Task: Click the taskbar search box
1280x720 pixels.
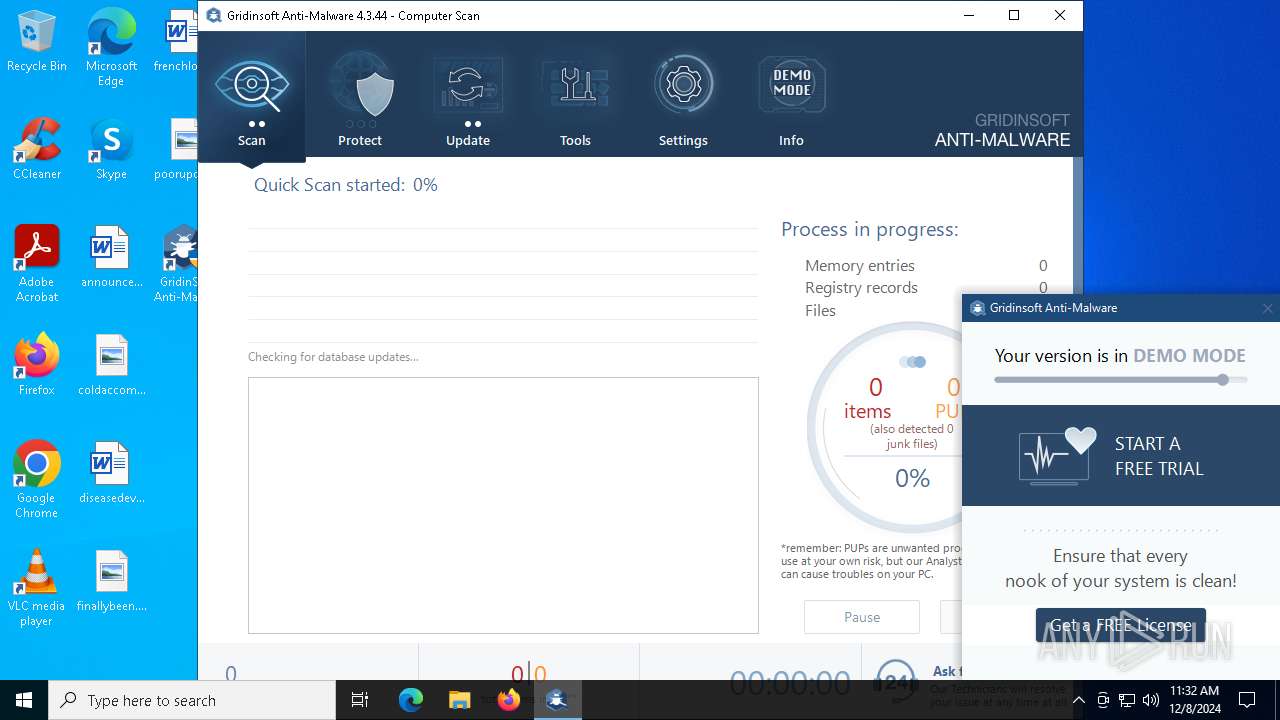Action: click(192, 700)
